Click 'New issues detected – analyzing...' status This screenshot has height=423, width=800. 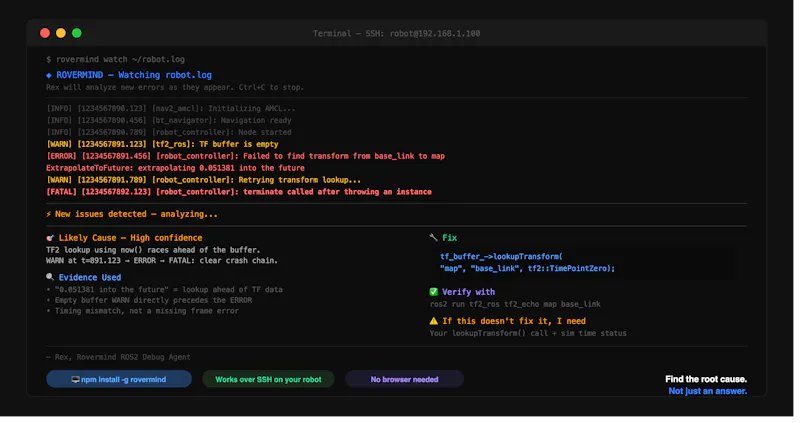[136, 215]
